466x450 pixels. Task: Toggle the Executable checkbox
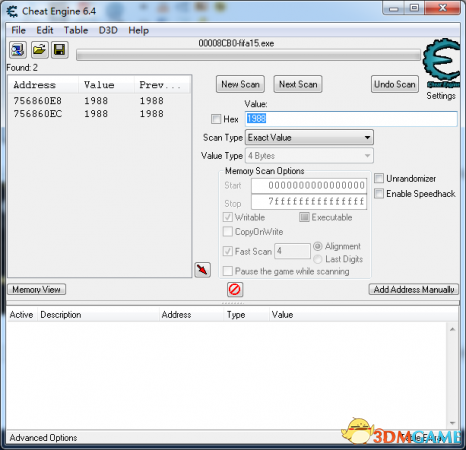pyautogui.click(x=304, y=217)
